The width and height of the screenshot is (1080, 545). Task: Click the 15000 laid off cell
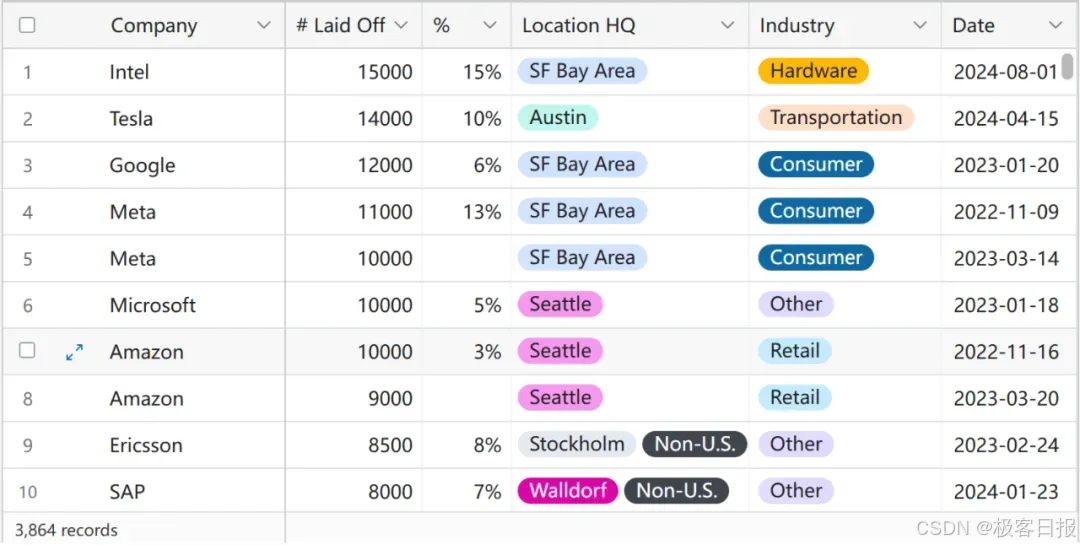[x=353, y=72]
